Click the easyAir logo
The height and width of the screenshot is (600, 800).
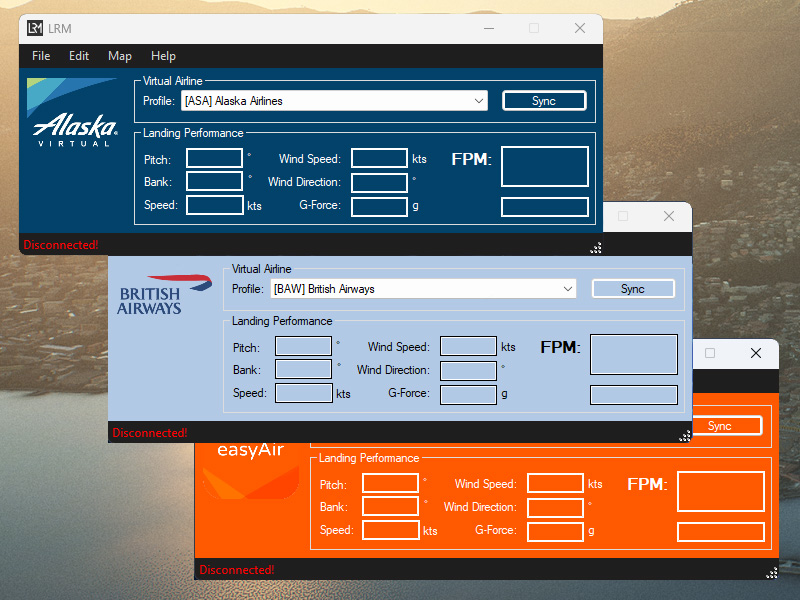(251, 470)
